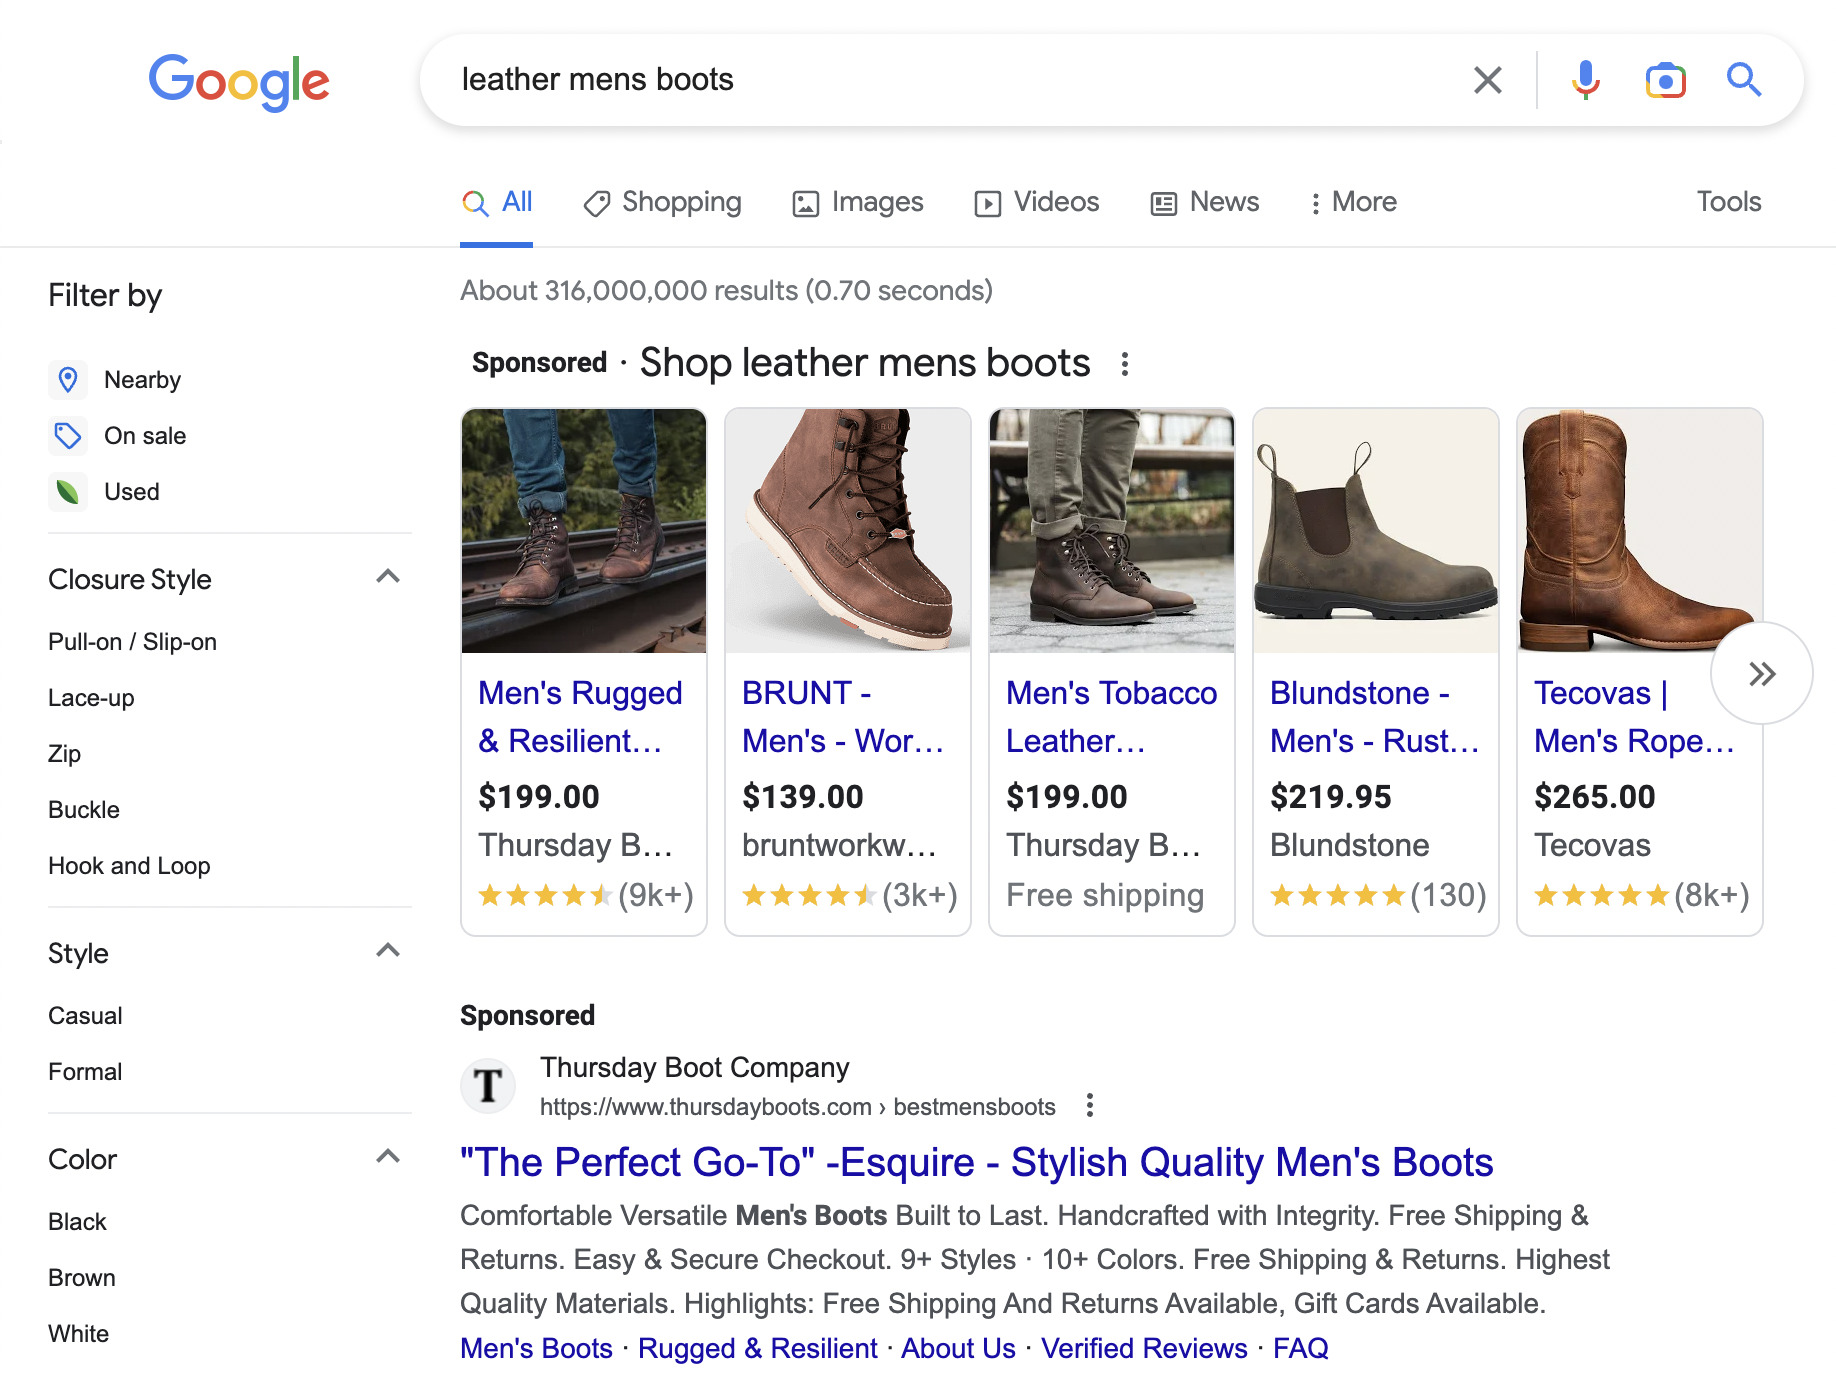Click the search magnifier icon
The image size is (1836, 1376).
1744,80
